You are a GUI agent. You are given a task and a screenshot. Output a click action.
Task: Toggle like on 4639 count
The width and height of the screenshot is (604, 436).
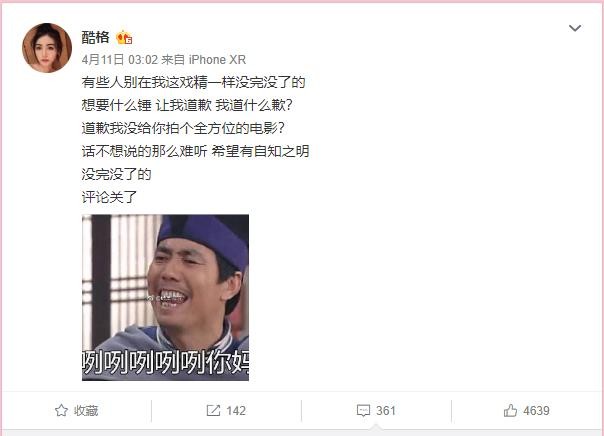pyautogui.click(x=536, y=411)
